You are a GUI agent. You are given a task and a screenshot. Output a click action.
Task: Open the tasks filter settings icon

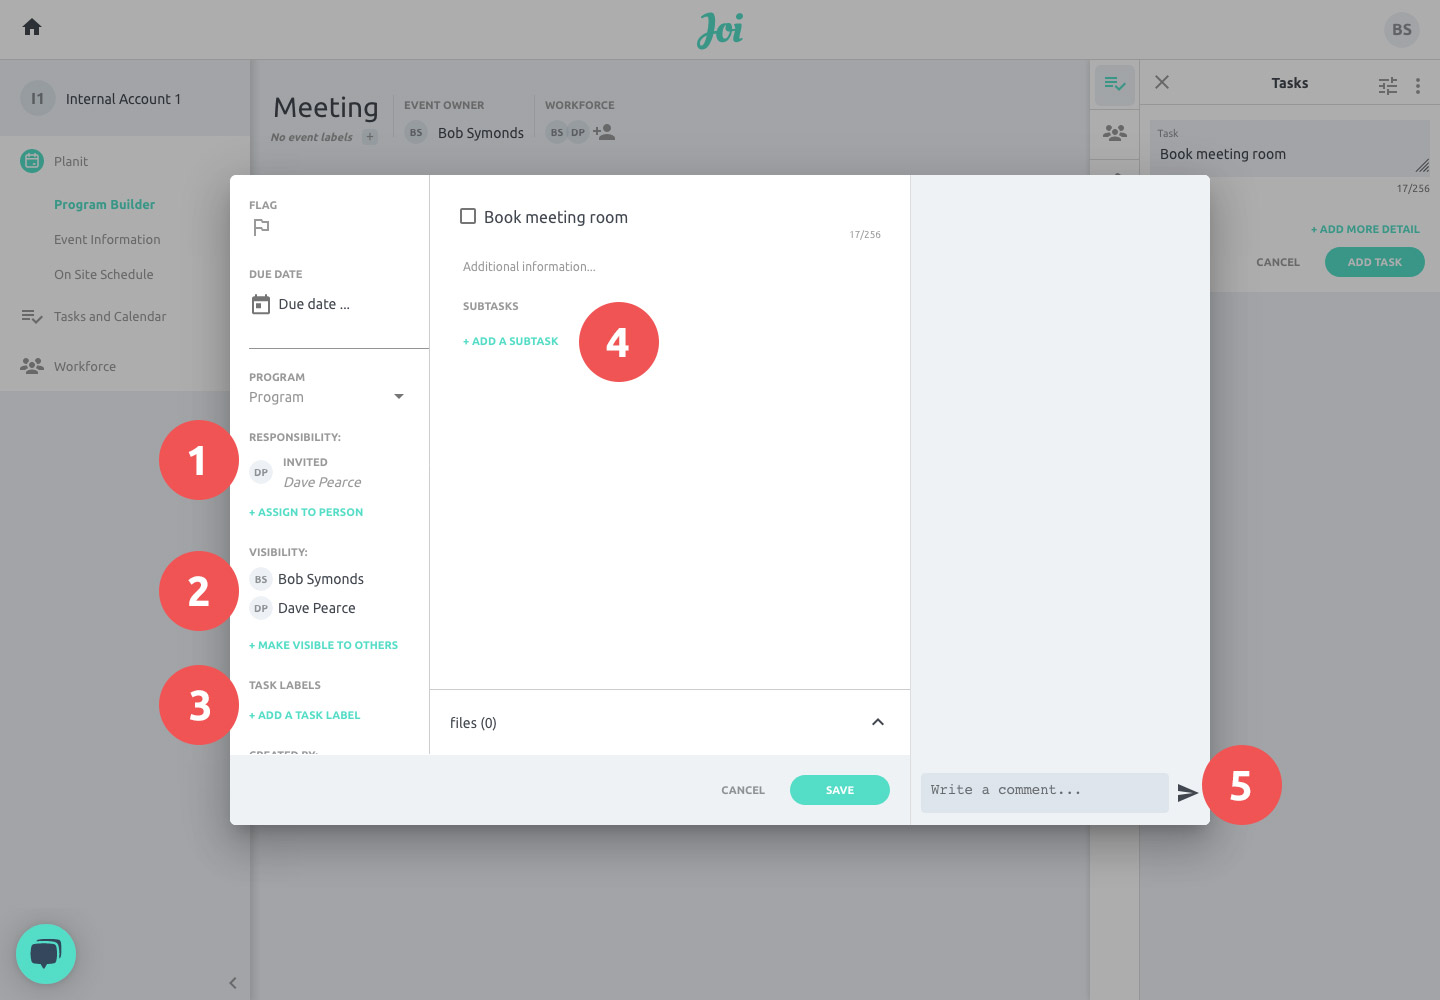point(1388,86)
